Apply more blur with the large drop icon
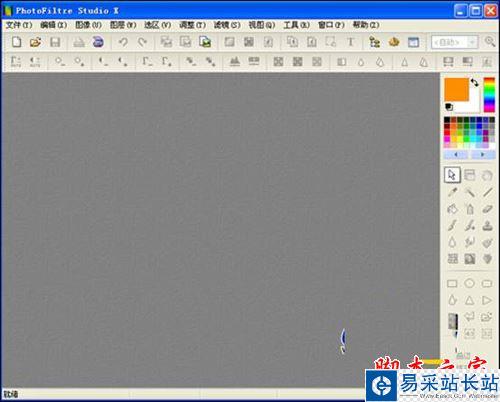Screen dimensions: 500x402 coord(380,62)
